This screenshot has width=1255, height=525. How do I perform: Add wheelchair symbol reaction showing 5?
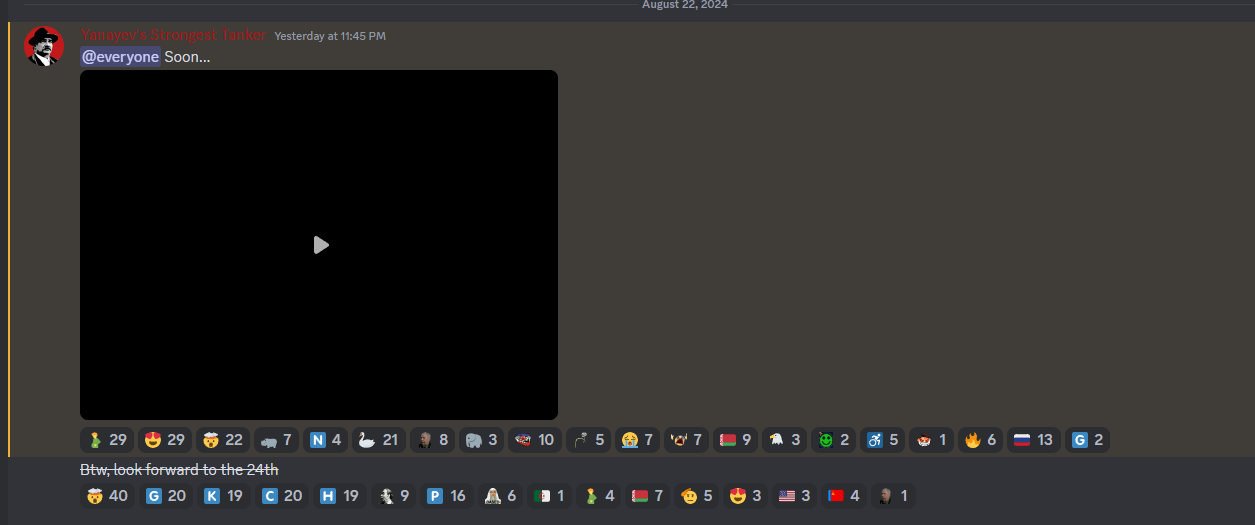pos(883,440)
